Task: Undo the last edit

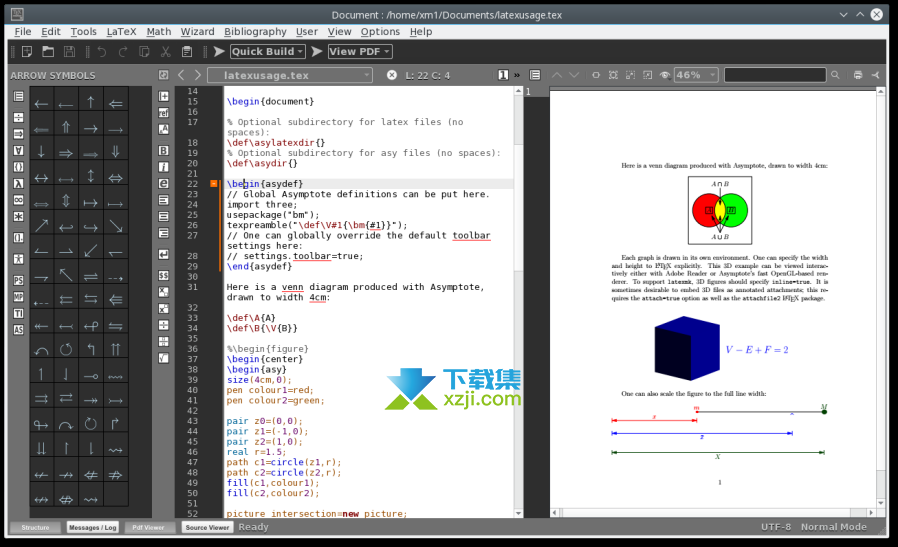Action: [x=102, y=52]
